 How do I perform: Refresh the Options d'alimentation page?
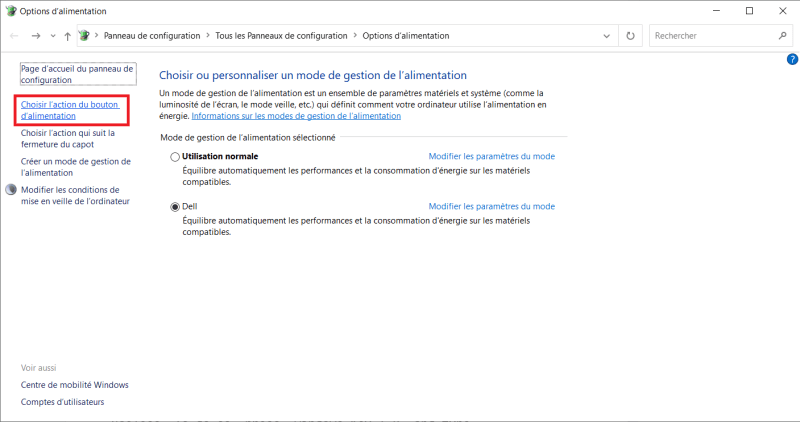point(631,36)
